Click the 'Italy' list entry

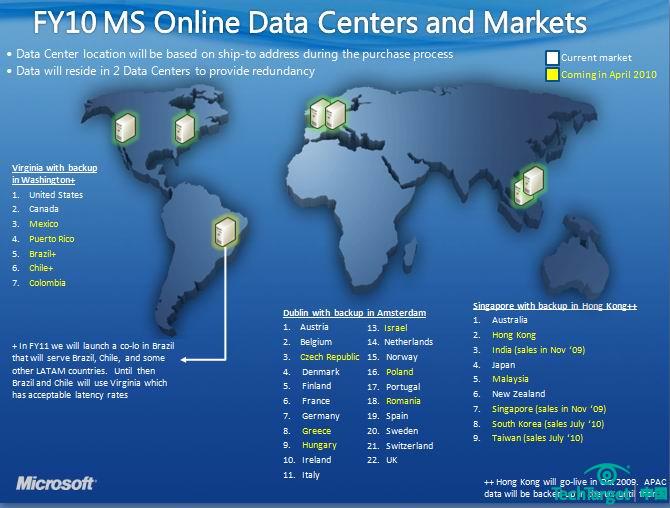311,475
